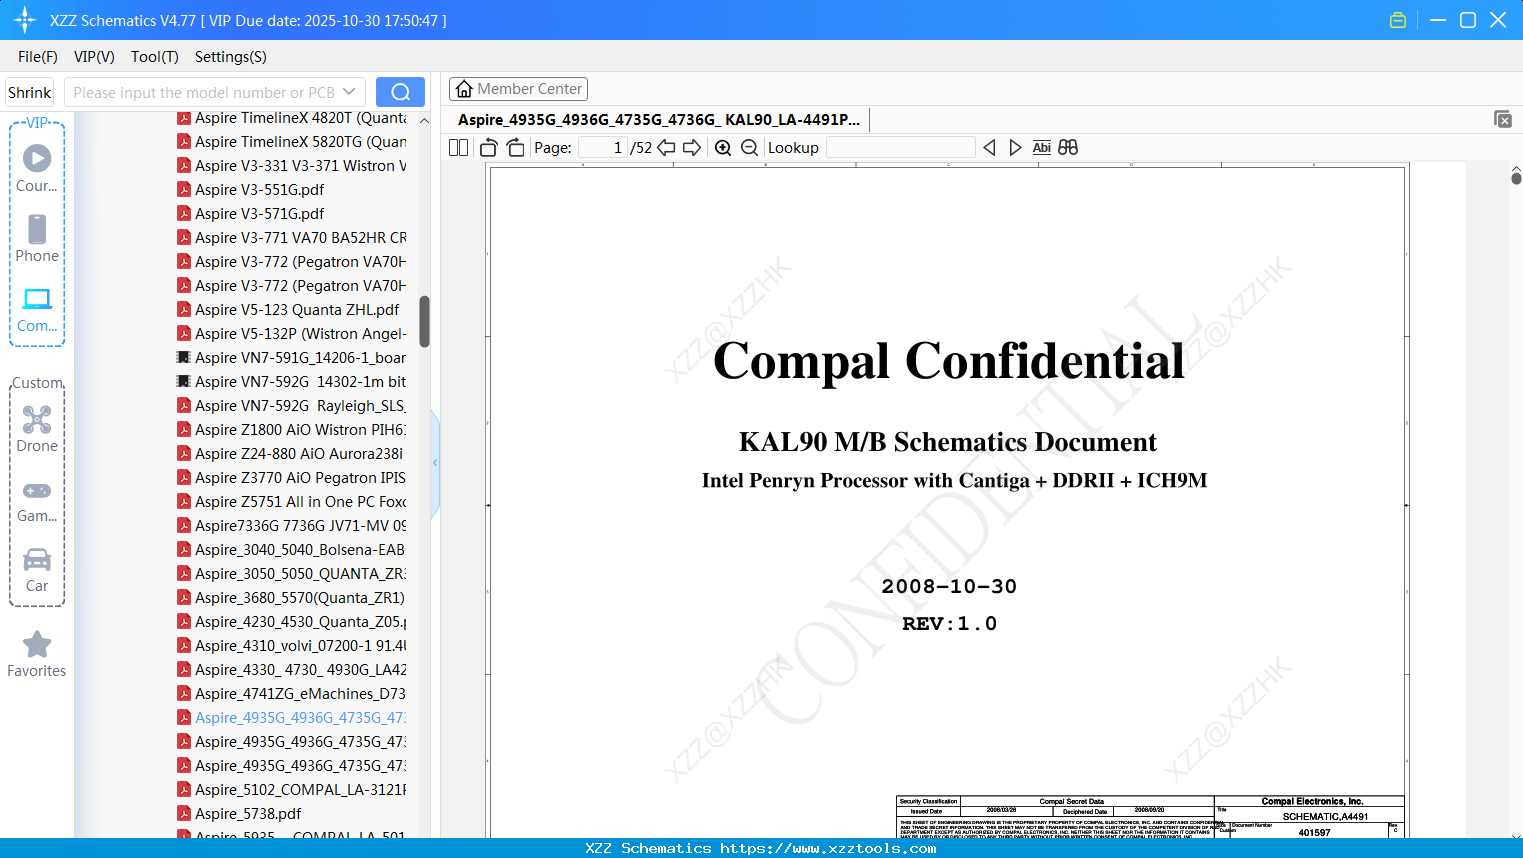Open the Settings(S) menu
The image size is (1523, 858).
231,57
